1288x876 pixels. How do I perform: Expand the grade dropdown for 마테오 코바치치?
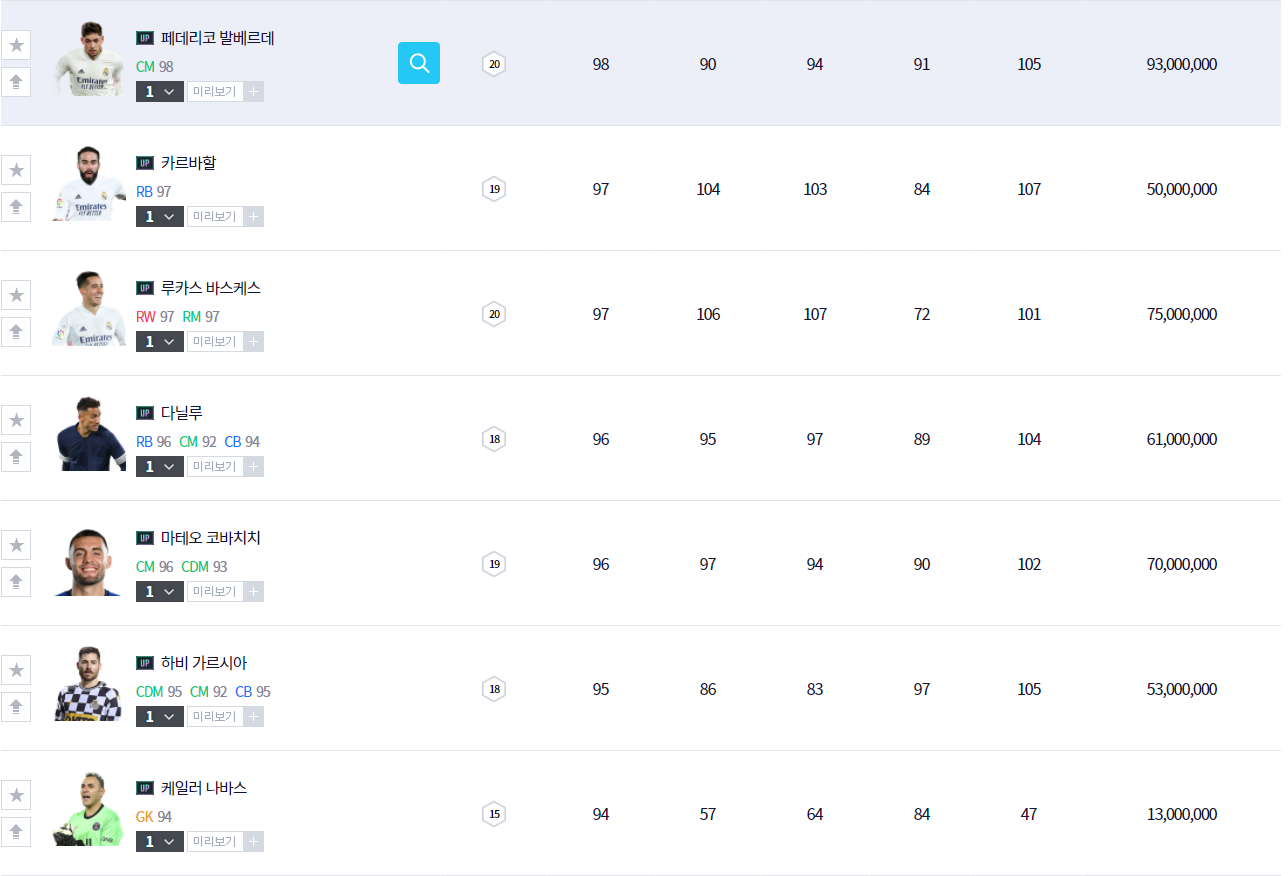(x=159, y=592)
